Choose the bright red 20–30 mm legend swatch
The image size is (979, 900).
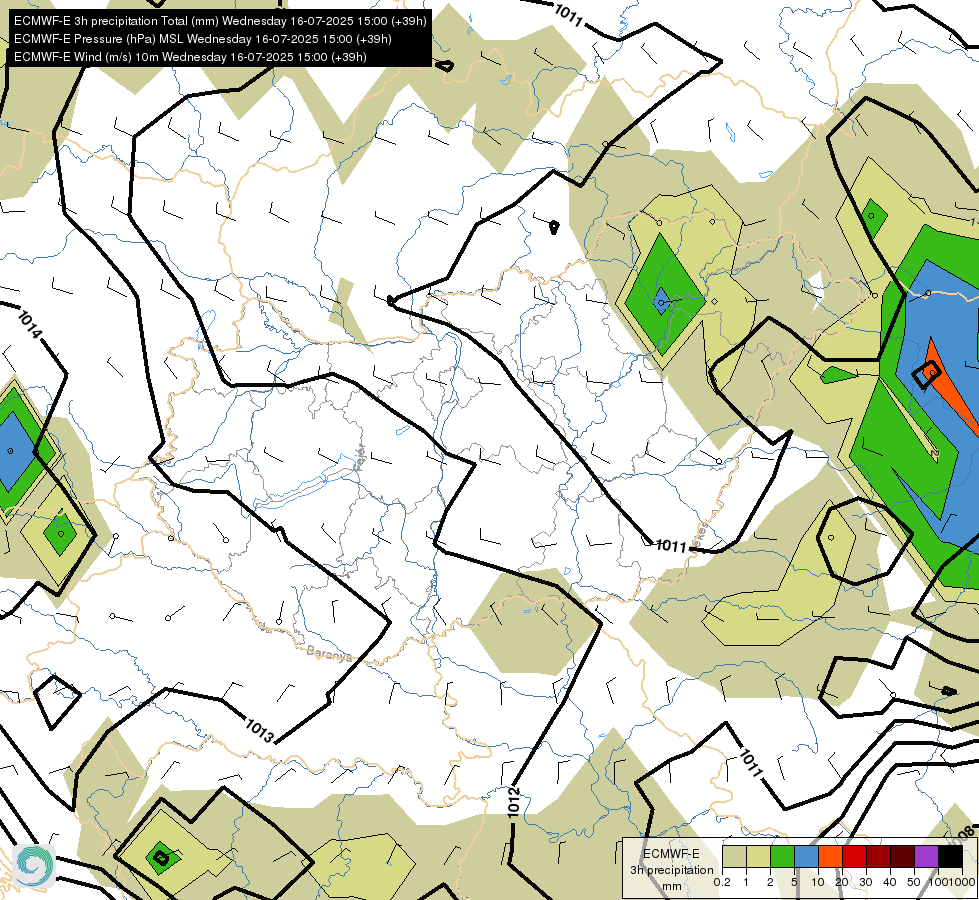point(854,856)
